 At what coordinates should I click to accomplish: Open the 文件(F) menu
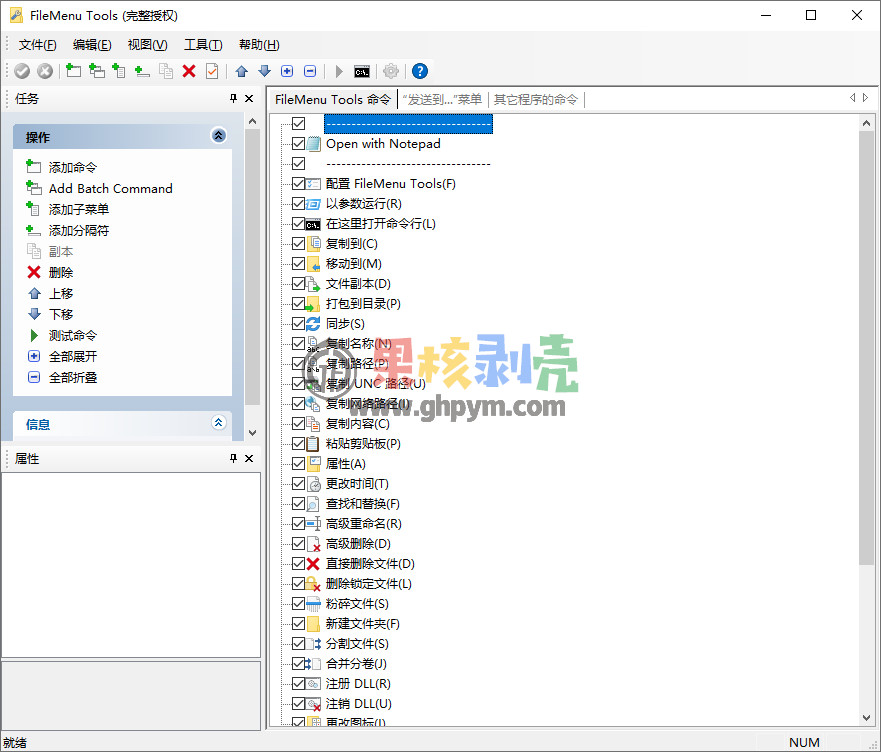click(38, 45)
